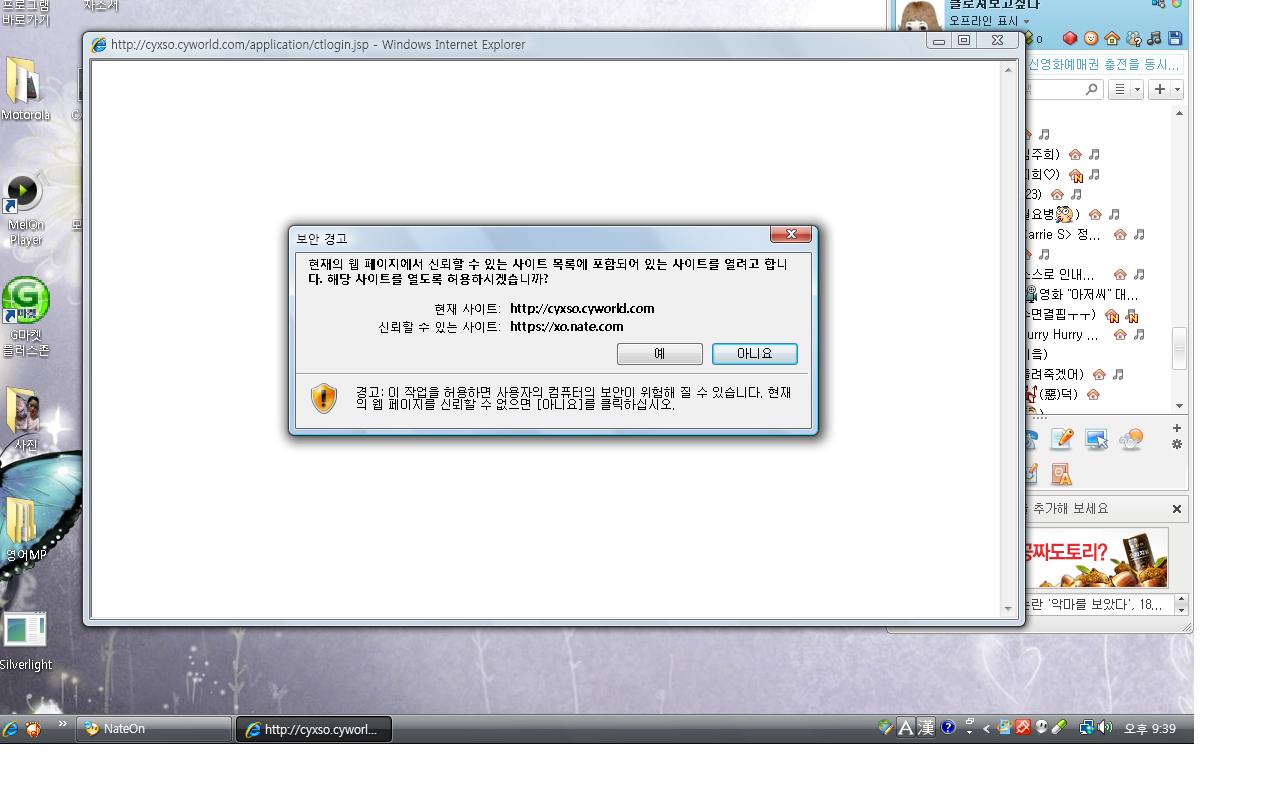This screenshot has height=800, width=1280.
Task: Click NateOn search magnifier icon
Action: (1091, 89)
